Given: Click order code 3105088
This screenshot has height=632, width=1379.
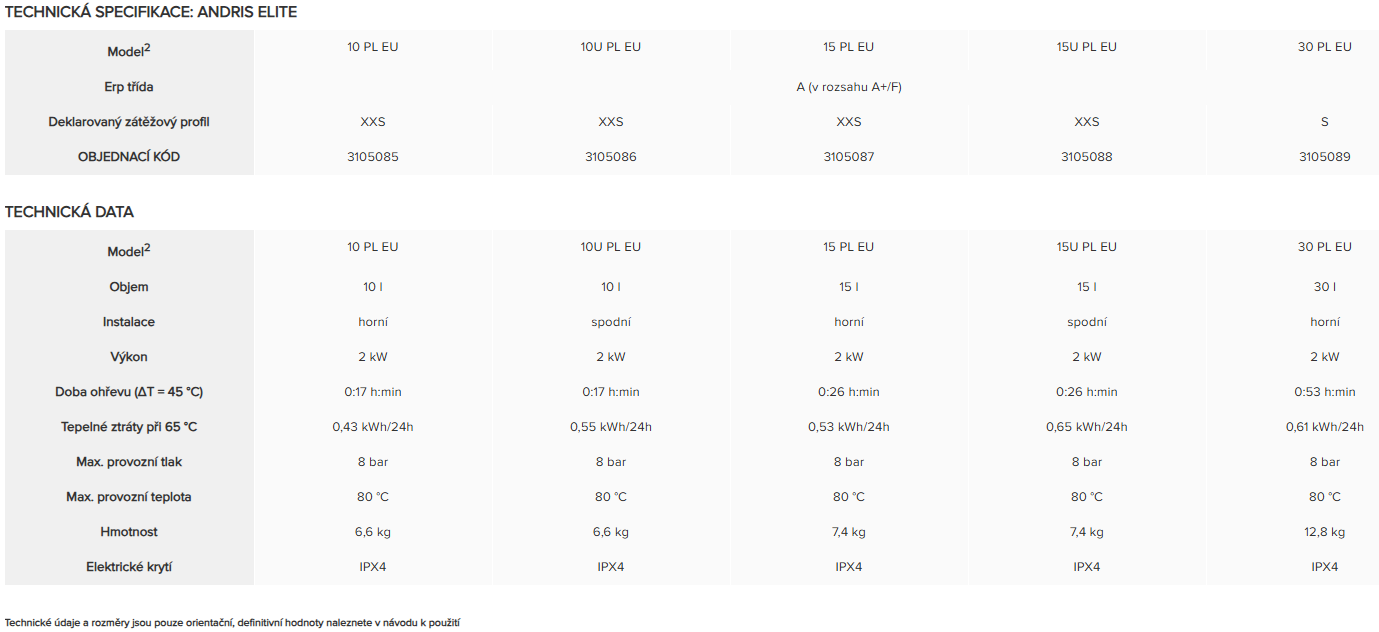Looking at the screenshot, I should click(1086, 157).
